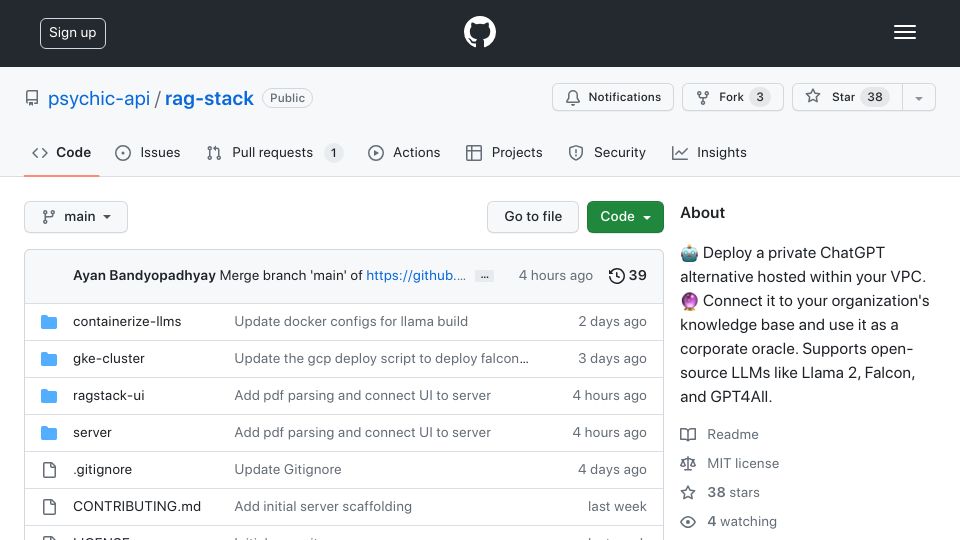This screenshot has width=960, height=540.
Task: Click the 4 days ago timestamp for .gitignore
Action: 612,470
